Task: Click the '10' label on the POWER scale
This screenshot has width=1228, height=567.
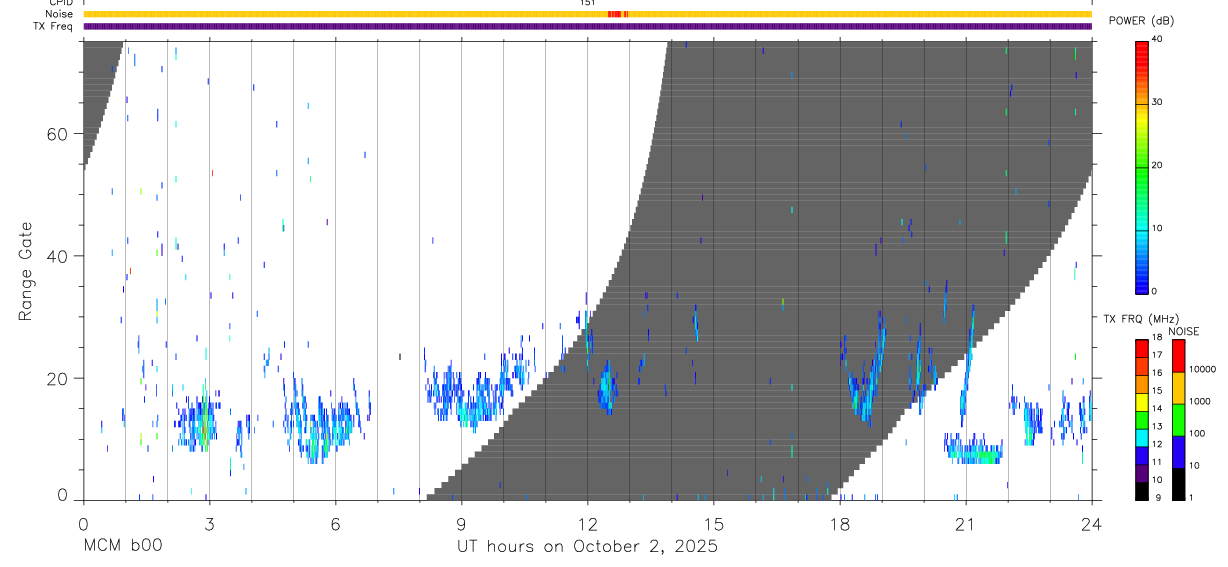Action: 1157,229
